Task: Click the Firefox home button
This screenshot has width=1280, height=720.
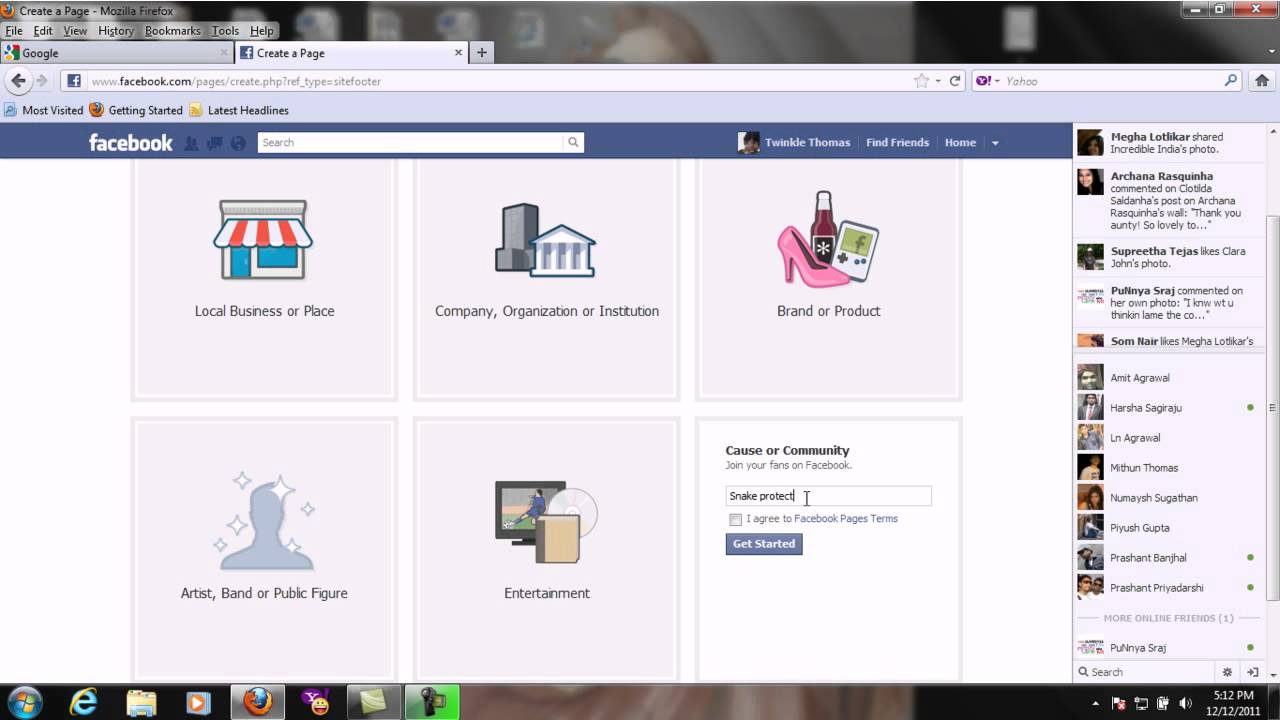Action: click(1262, 81)
